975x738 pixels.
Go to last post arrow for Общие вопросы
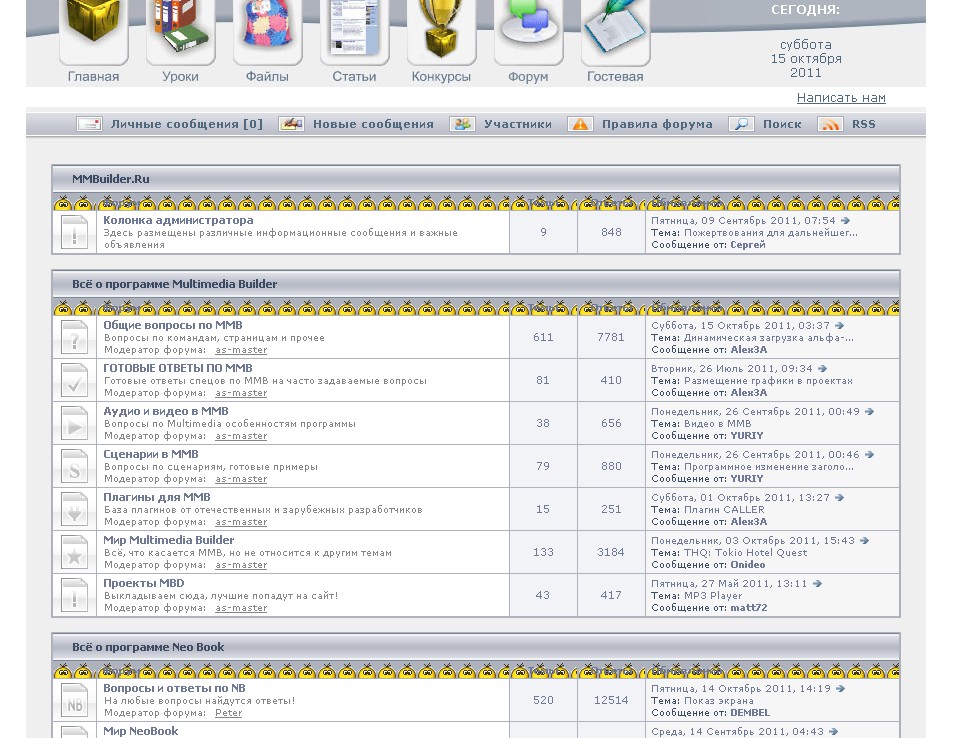(x=839, y=326)
